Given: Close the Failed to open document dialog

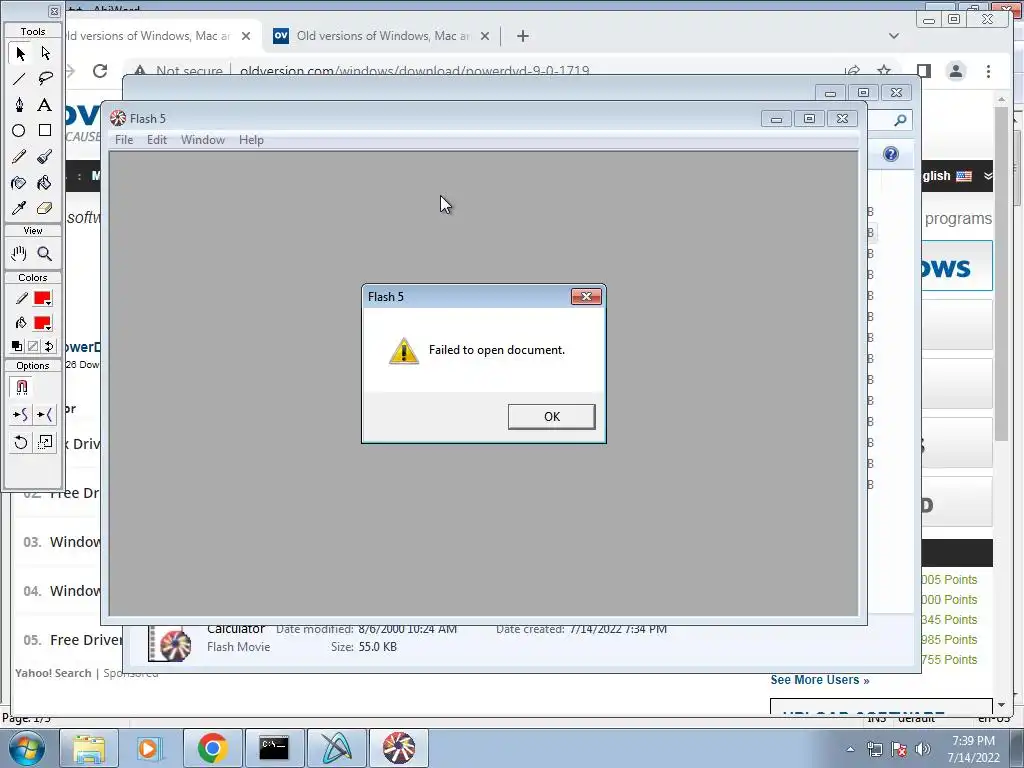Looking at the screenshot, I should pyautogui.click(x=586, y=296).
